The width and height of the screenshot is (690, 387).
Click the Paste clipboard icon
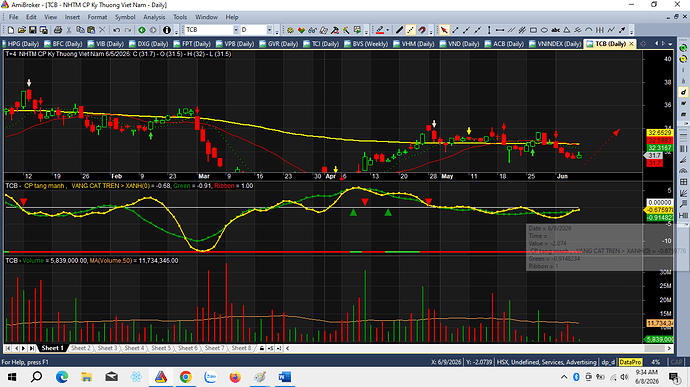click(91, 30)
